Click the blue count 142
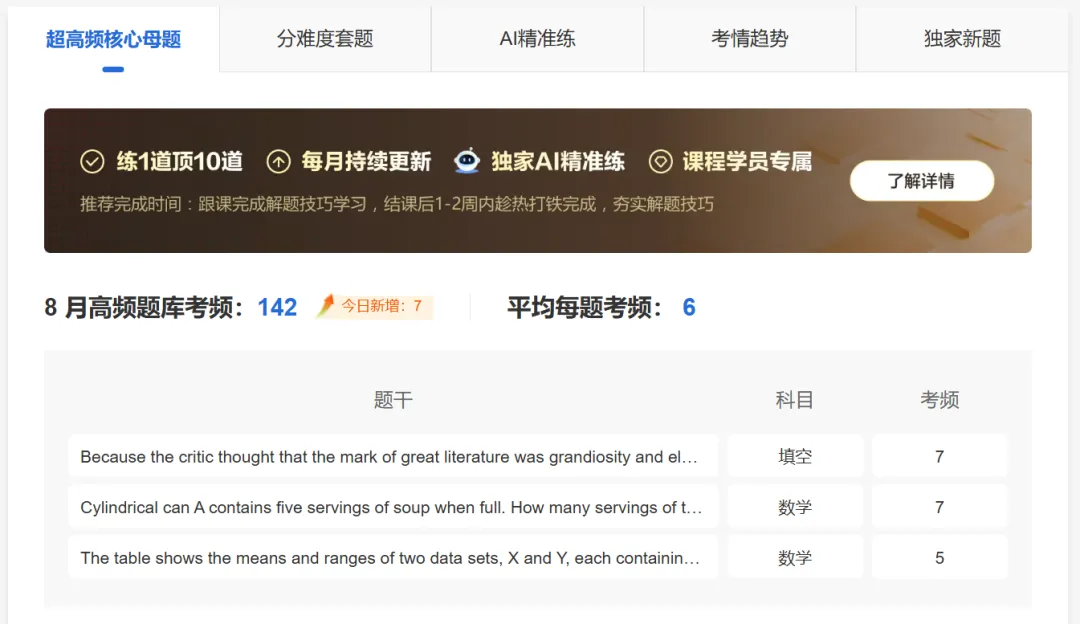Screen dimensions: 1080x624 pyautogui.click(x=276, y=307)
